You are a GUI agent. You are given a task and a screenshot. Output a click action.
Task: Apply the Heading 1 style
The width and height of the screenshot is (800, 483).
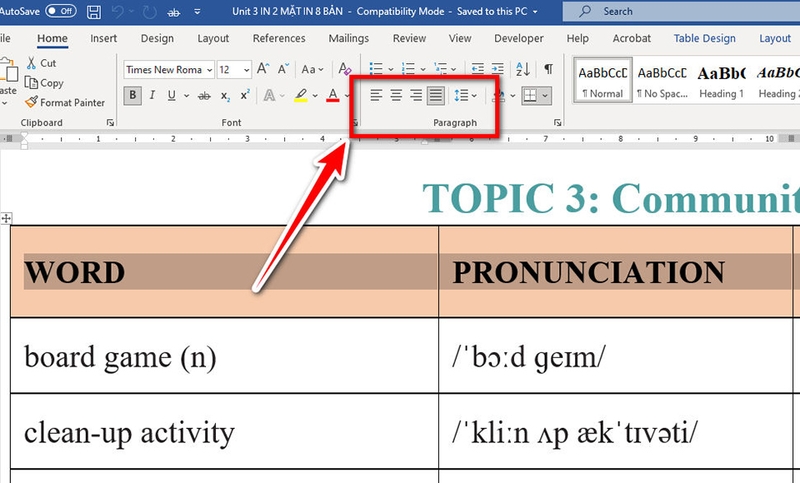(721, 81)
